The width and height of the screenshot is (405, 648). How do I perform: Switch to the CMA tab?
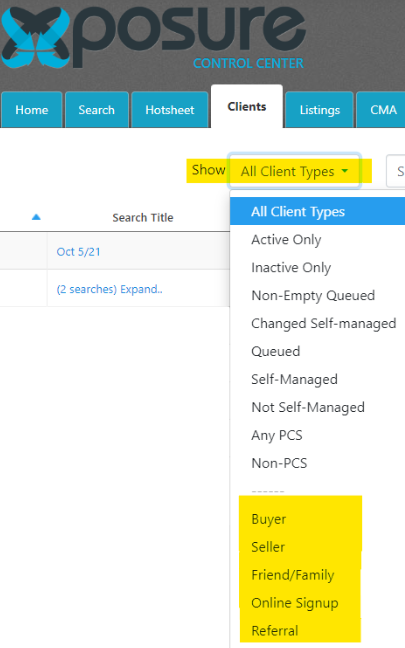point(383,110)
